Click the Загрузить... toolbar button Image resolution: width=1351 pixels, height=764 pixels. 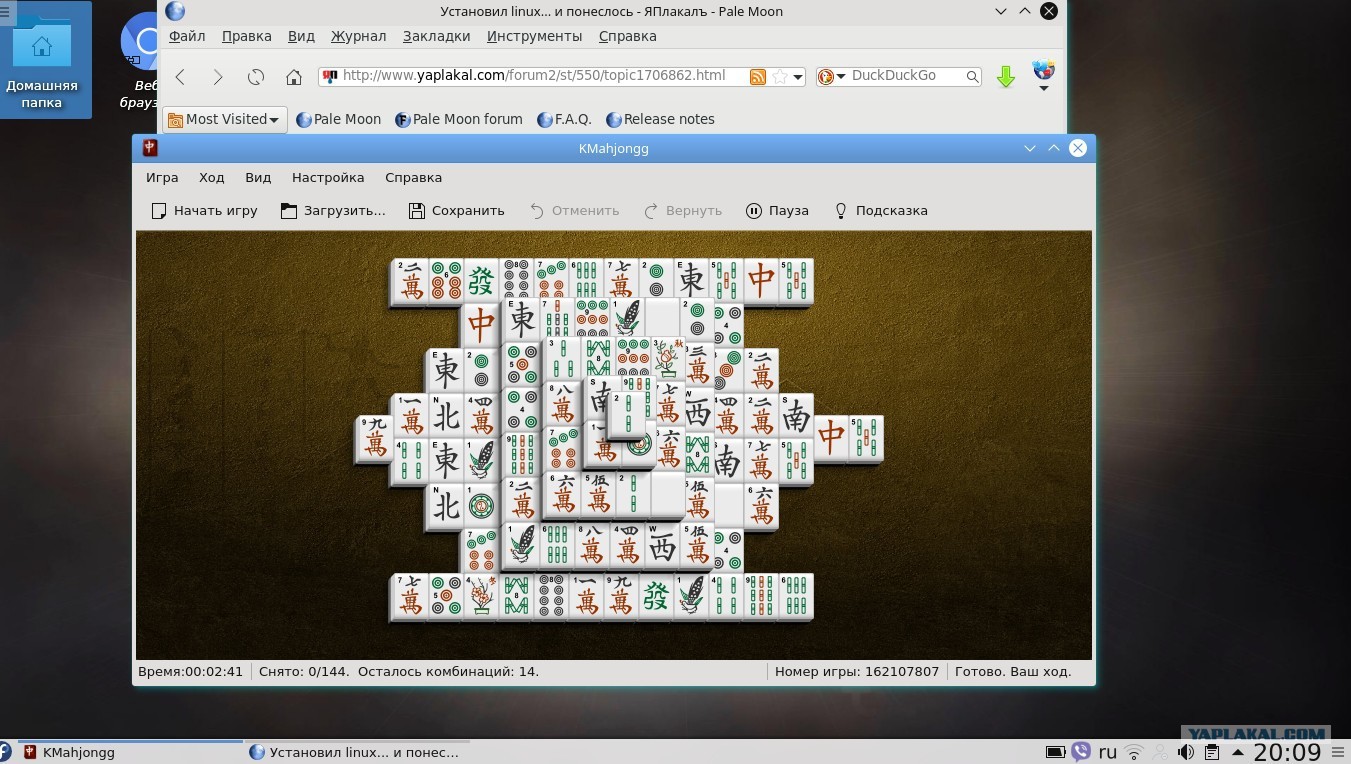click(x=333, y=211)
